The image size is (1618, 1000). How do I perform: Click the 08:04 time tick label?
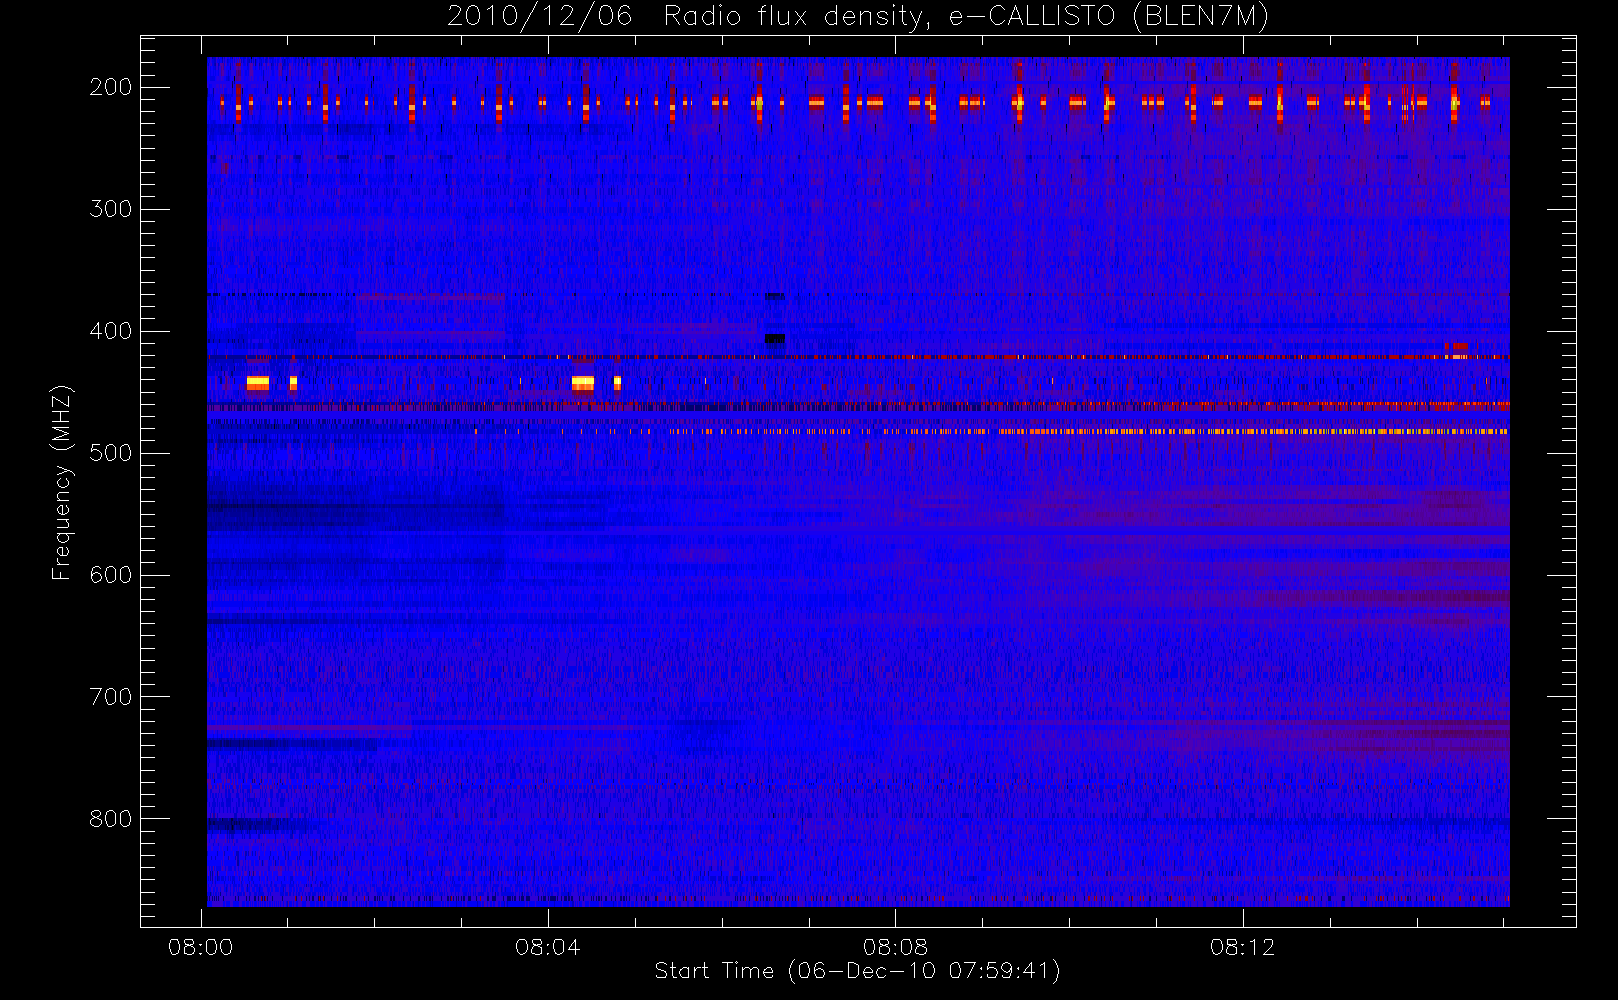[x=548, y=947]
